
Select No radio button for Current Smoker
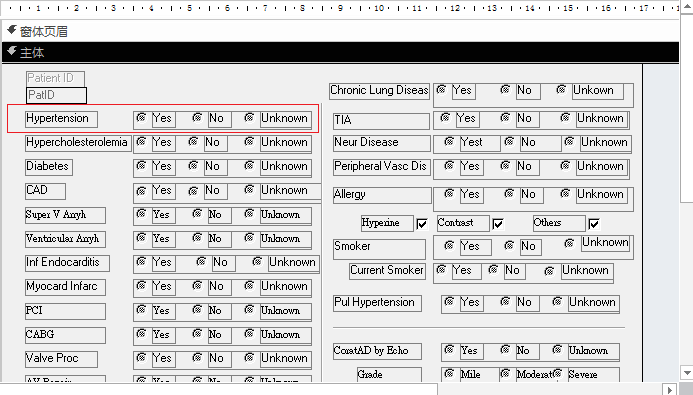point(493,270)
